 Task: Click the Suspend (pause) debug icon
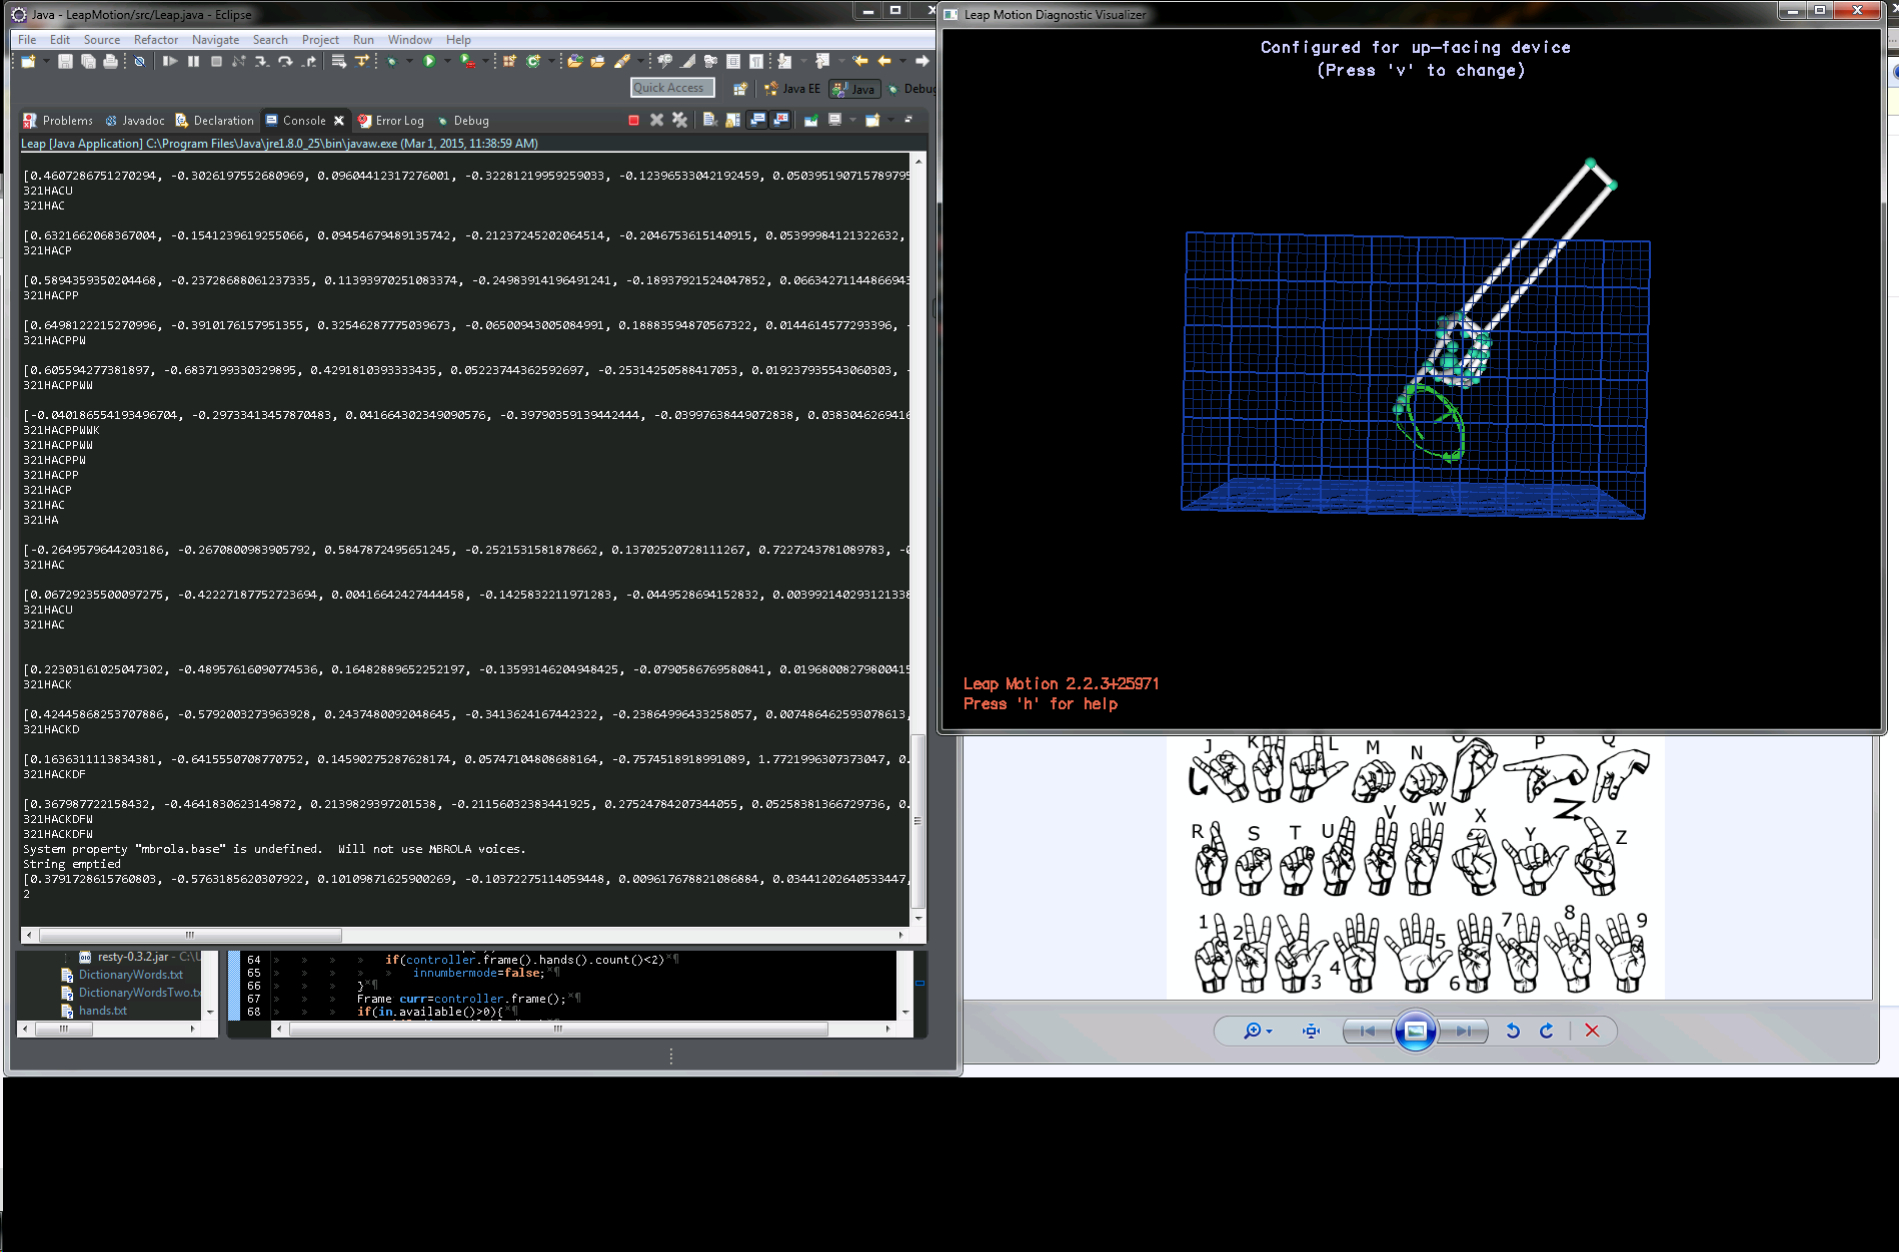193,62
